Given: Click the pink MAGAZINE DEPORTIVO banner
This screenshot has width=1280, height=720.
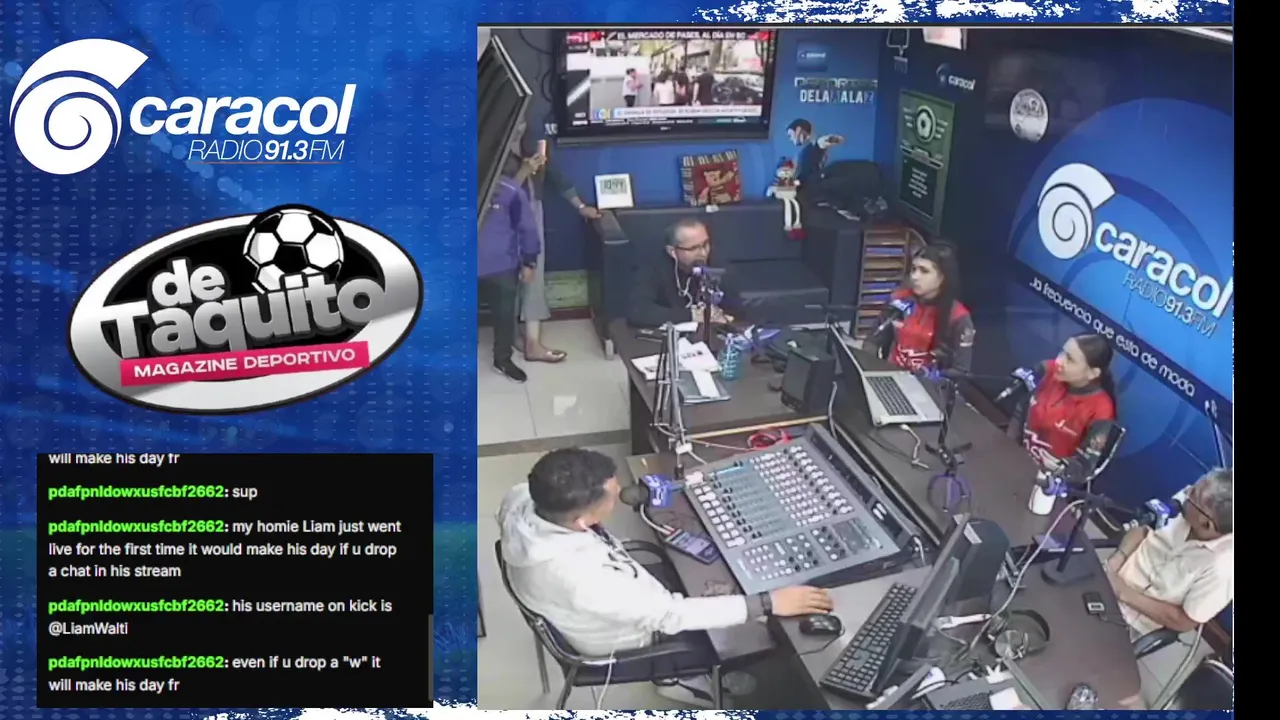Looking at the screenshot, I should tap(244, 363).
